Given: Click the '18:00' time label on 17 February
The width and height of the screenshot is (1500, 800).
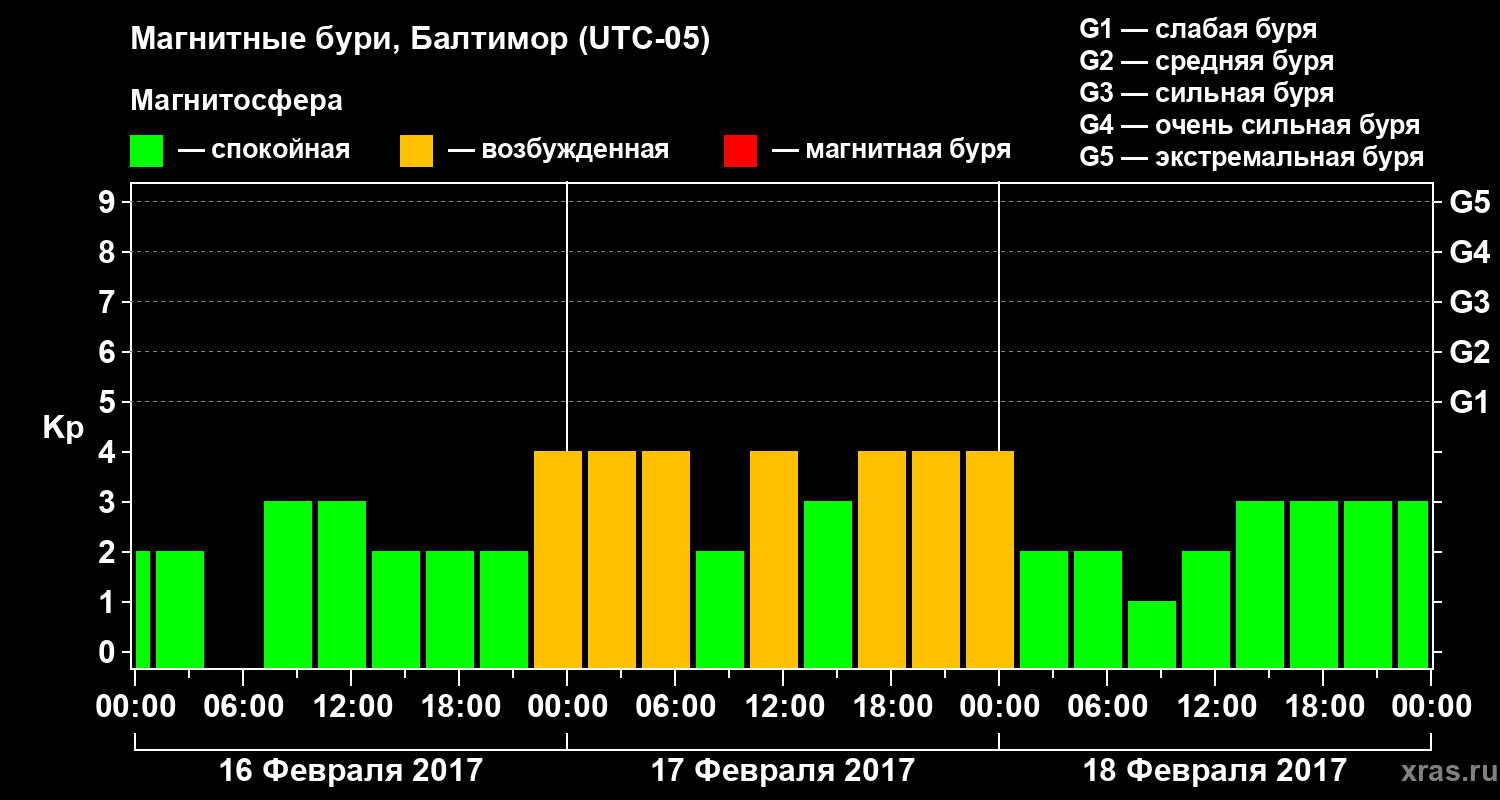Looking at the screenshot, I should tap(891, 707).
